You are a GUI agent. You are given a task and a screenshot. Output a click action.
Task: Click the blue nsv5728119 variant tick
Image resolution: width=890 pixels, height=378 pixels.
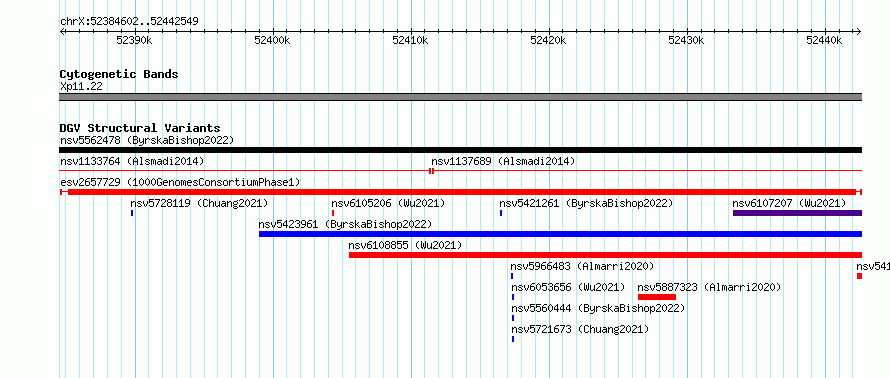[132, 213]
